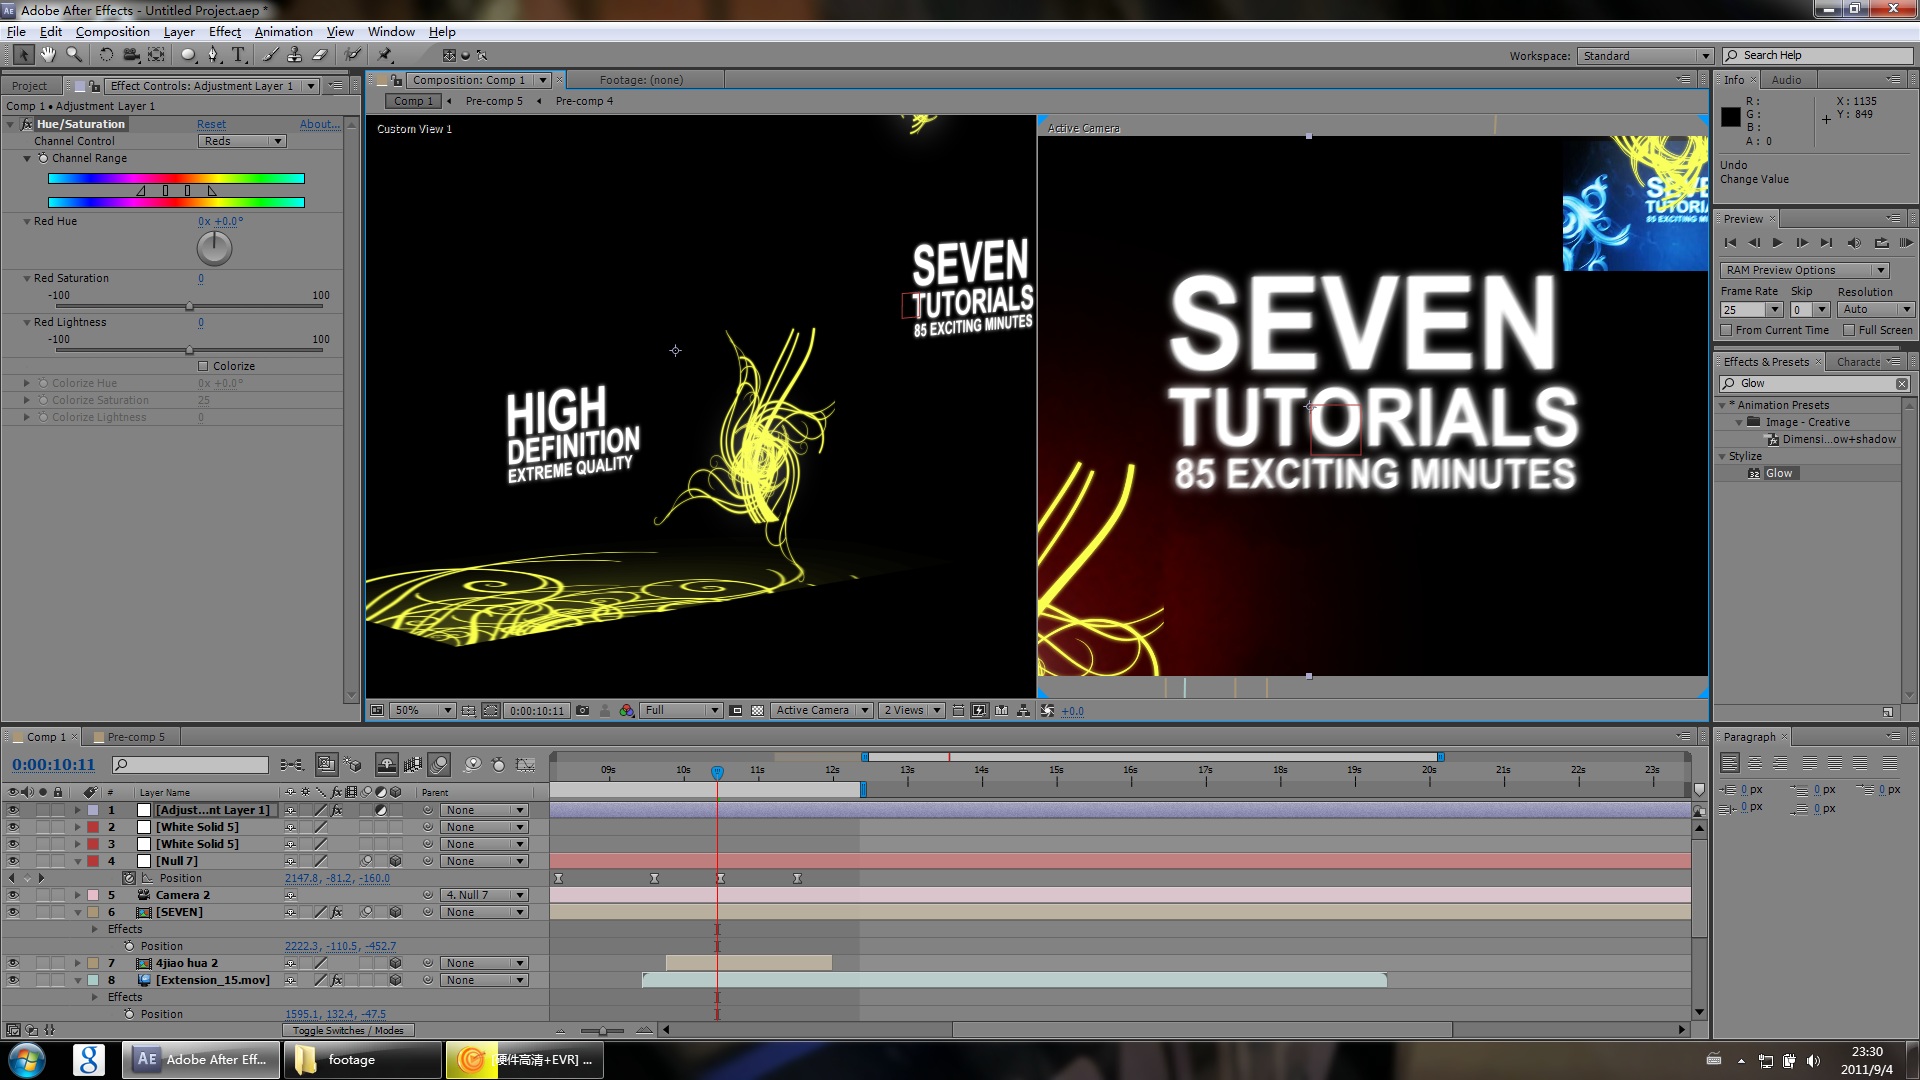Screen dimensions: 1920x1080
Task: Select the Puppet Pin tool
Action: 385,55
